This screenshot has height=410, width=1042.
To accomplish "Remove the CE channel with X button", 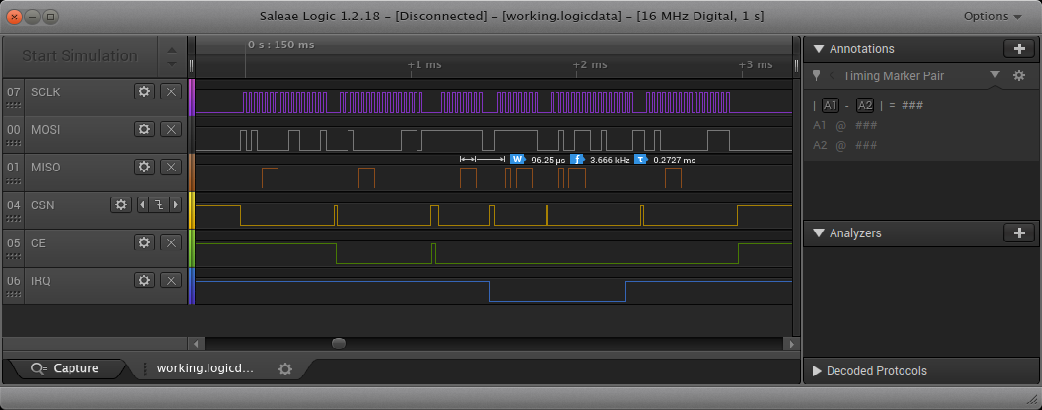I will pyautogui.click(x=171, y=243).
